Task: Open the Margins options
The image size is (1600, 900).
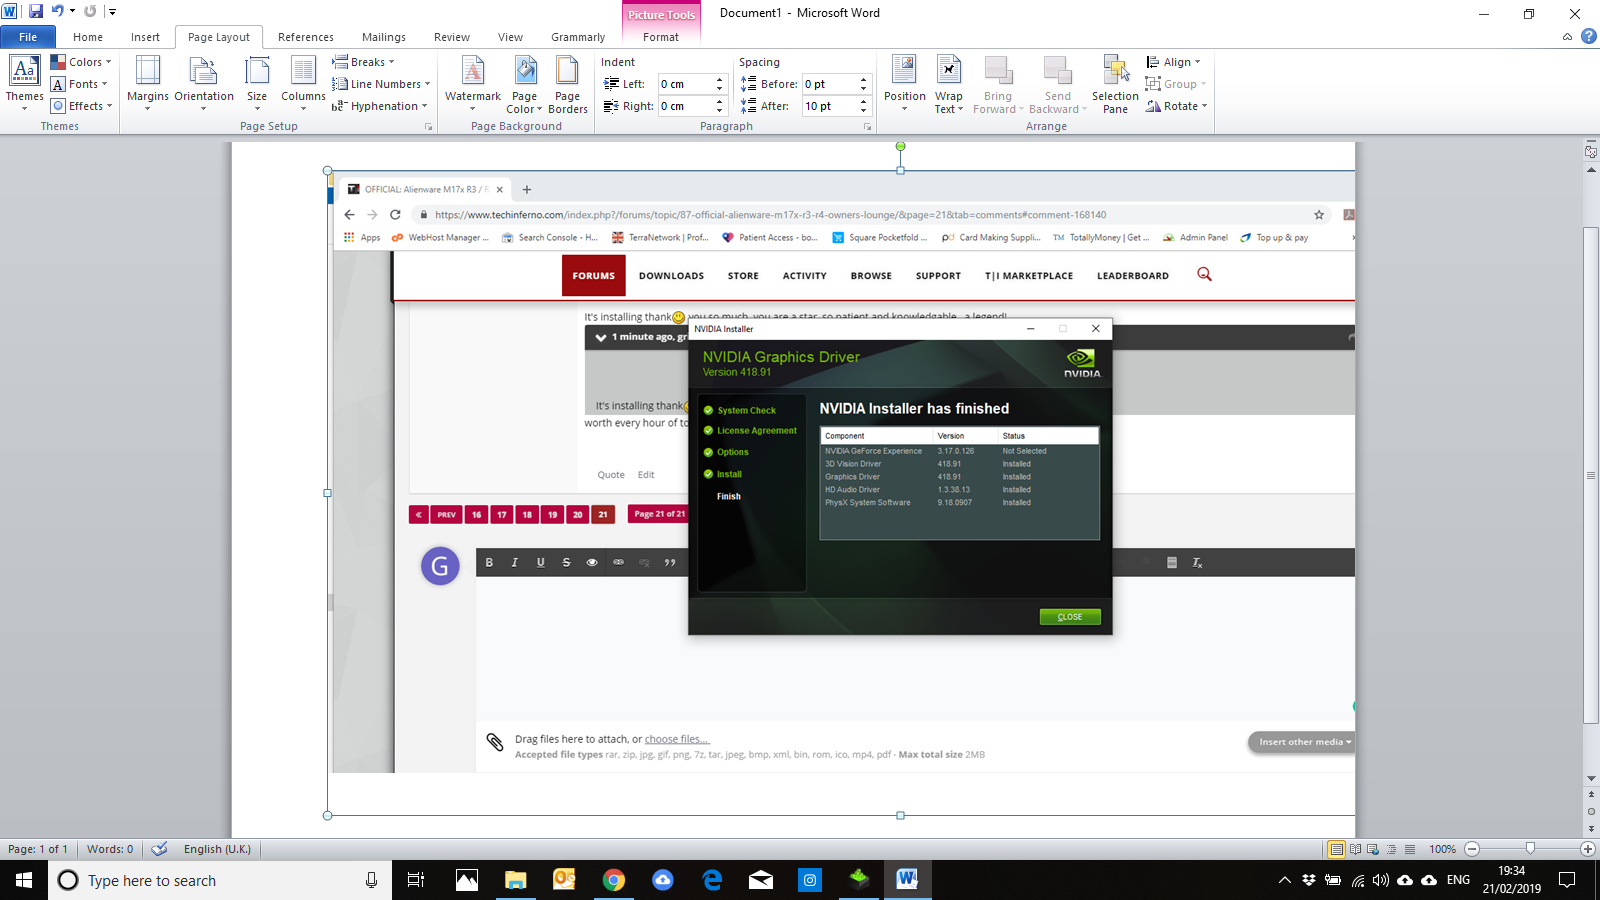Action: tap(148, 82)
